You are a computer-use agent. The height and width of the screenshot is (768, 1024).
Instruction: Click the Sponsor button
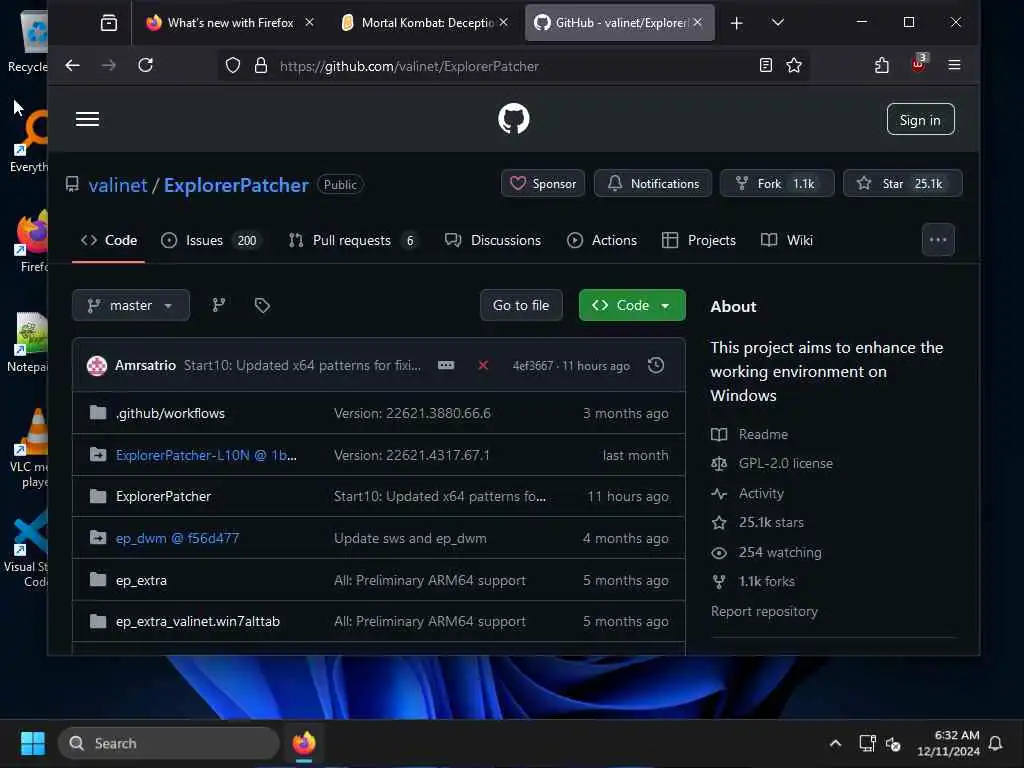[x=543, y=184]
